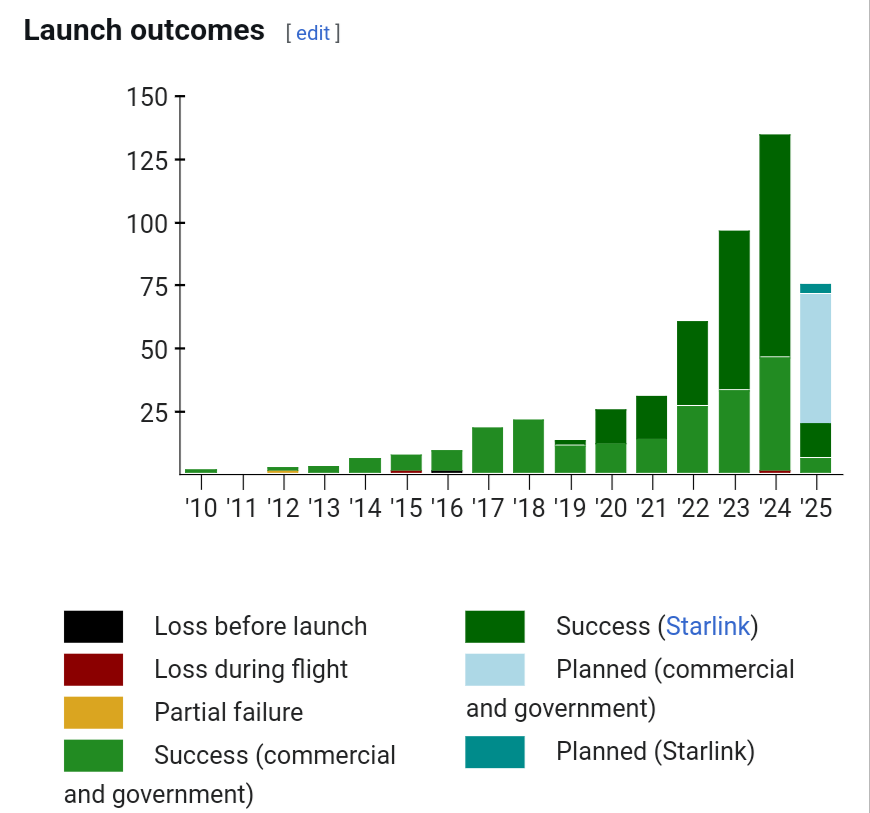Screen dimensions: 870x813
Task: Click the '22 bar's lighter green commercial segment
Action: click(692, 440)
